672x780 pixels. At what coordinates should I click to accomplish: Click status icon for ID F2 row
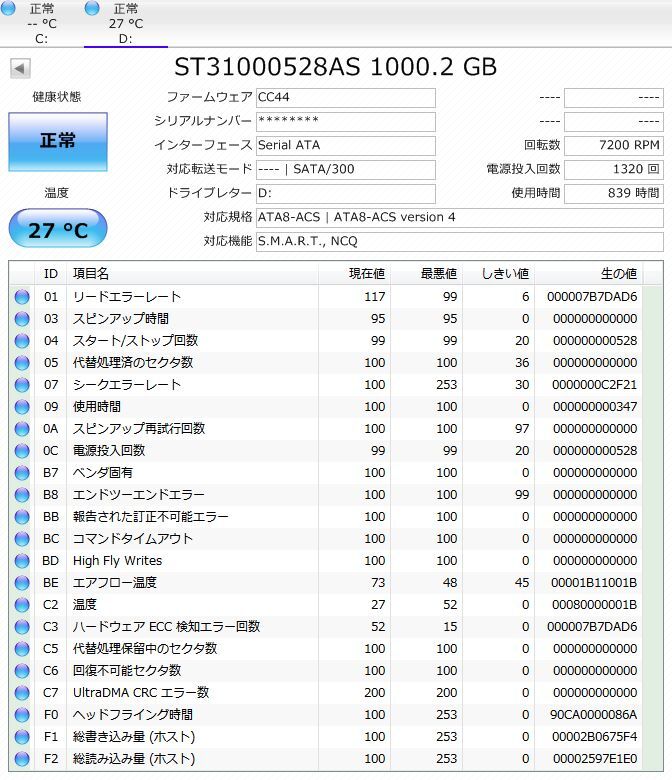point(22,759)
